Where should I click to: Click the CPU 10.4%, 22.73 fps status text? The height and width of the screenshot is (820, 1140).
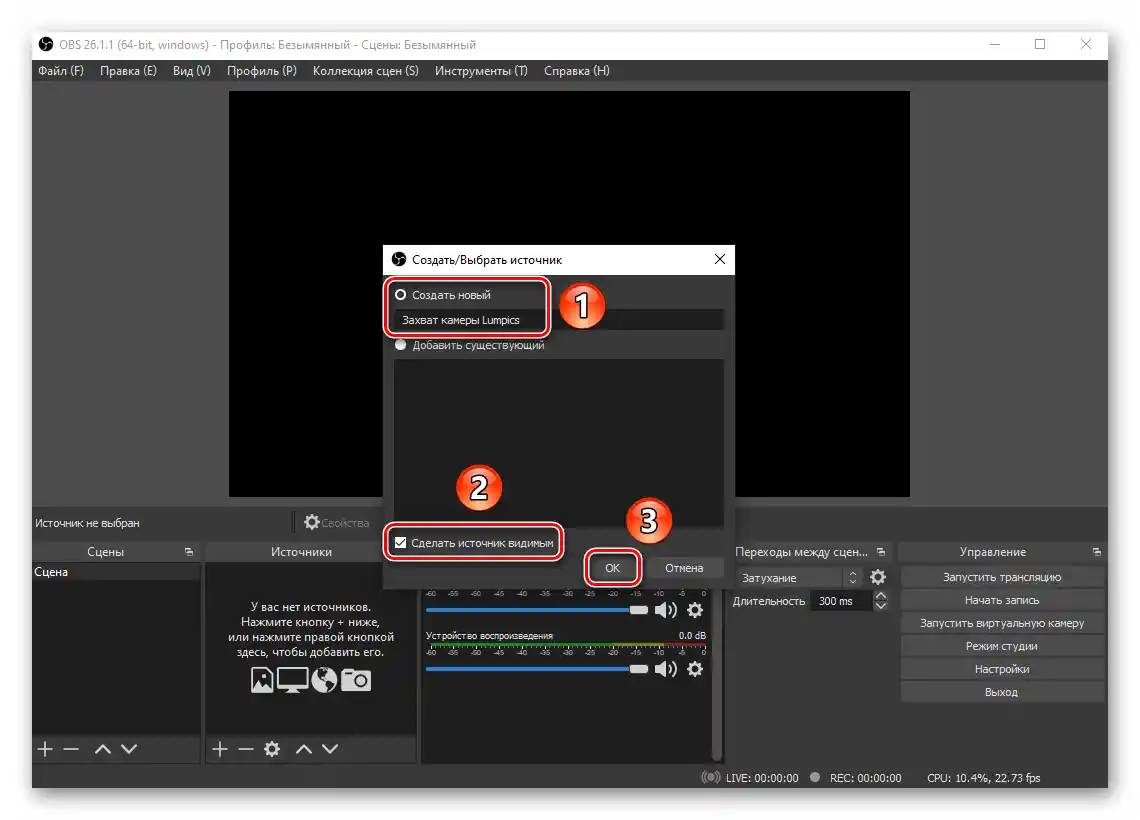coord(983,778)
